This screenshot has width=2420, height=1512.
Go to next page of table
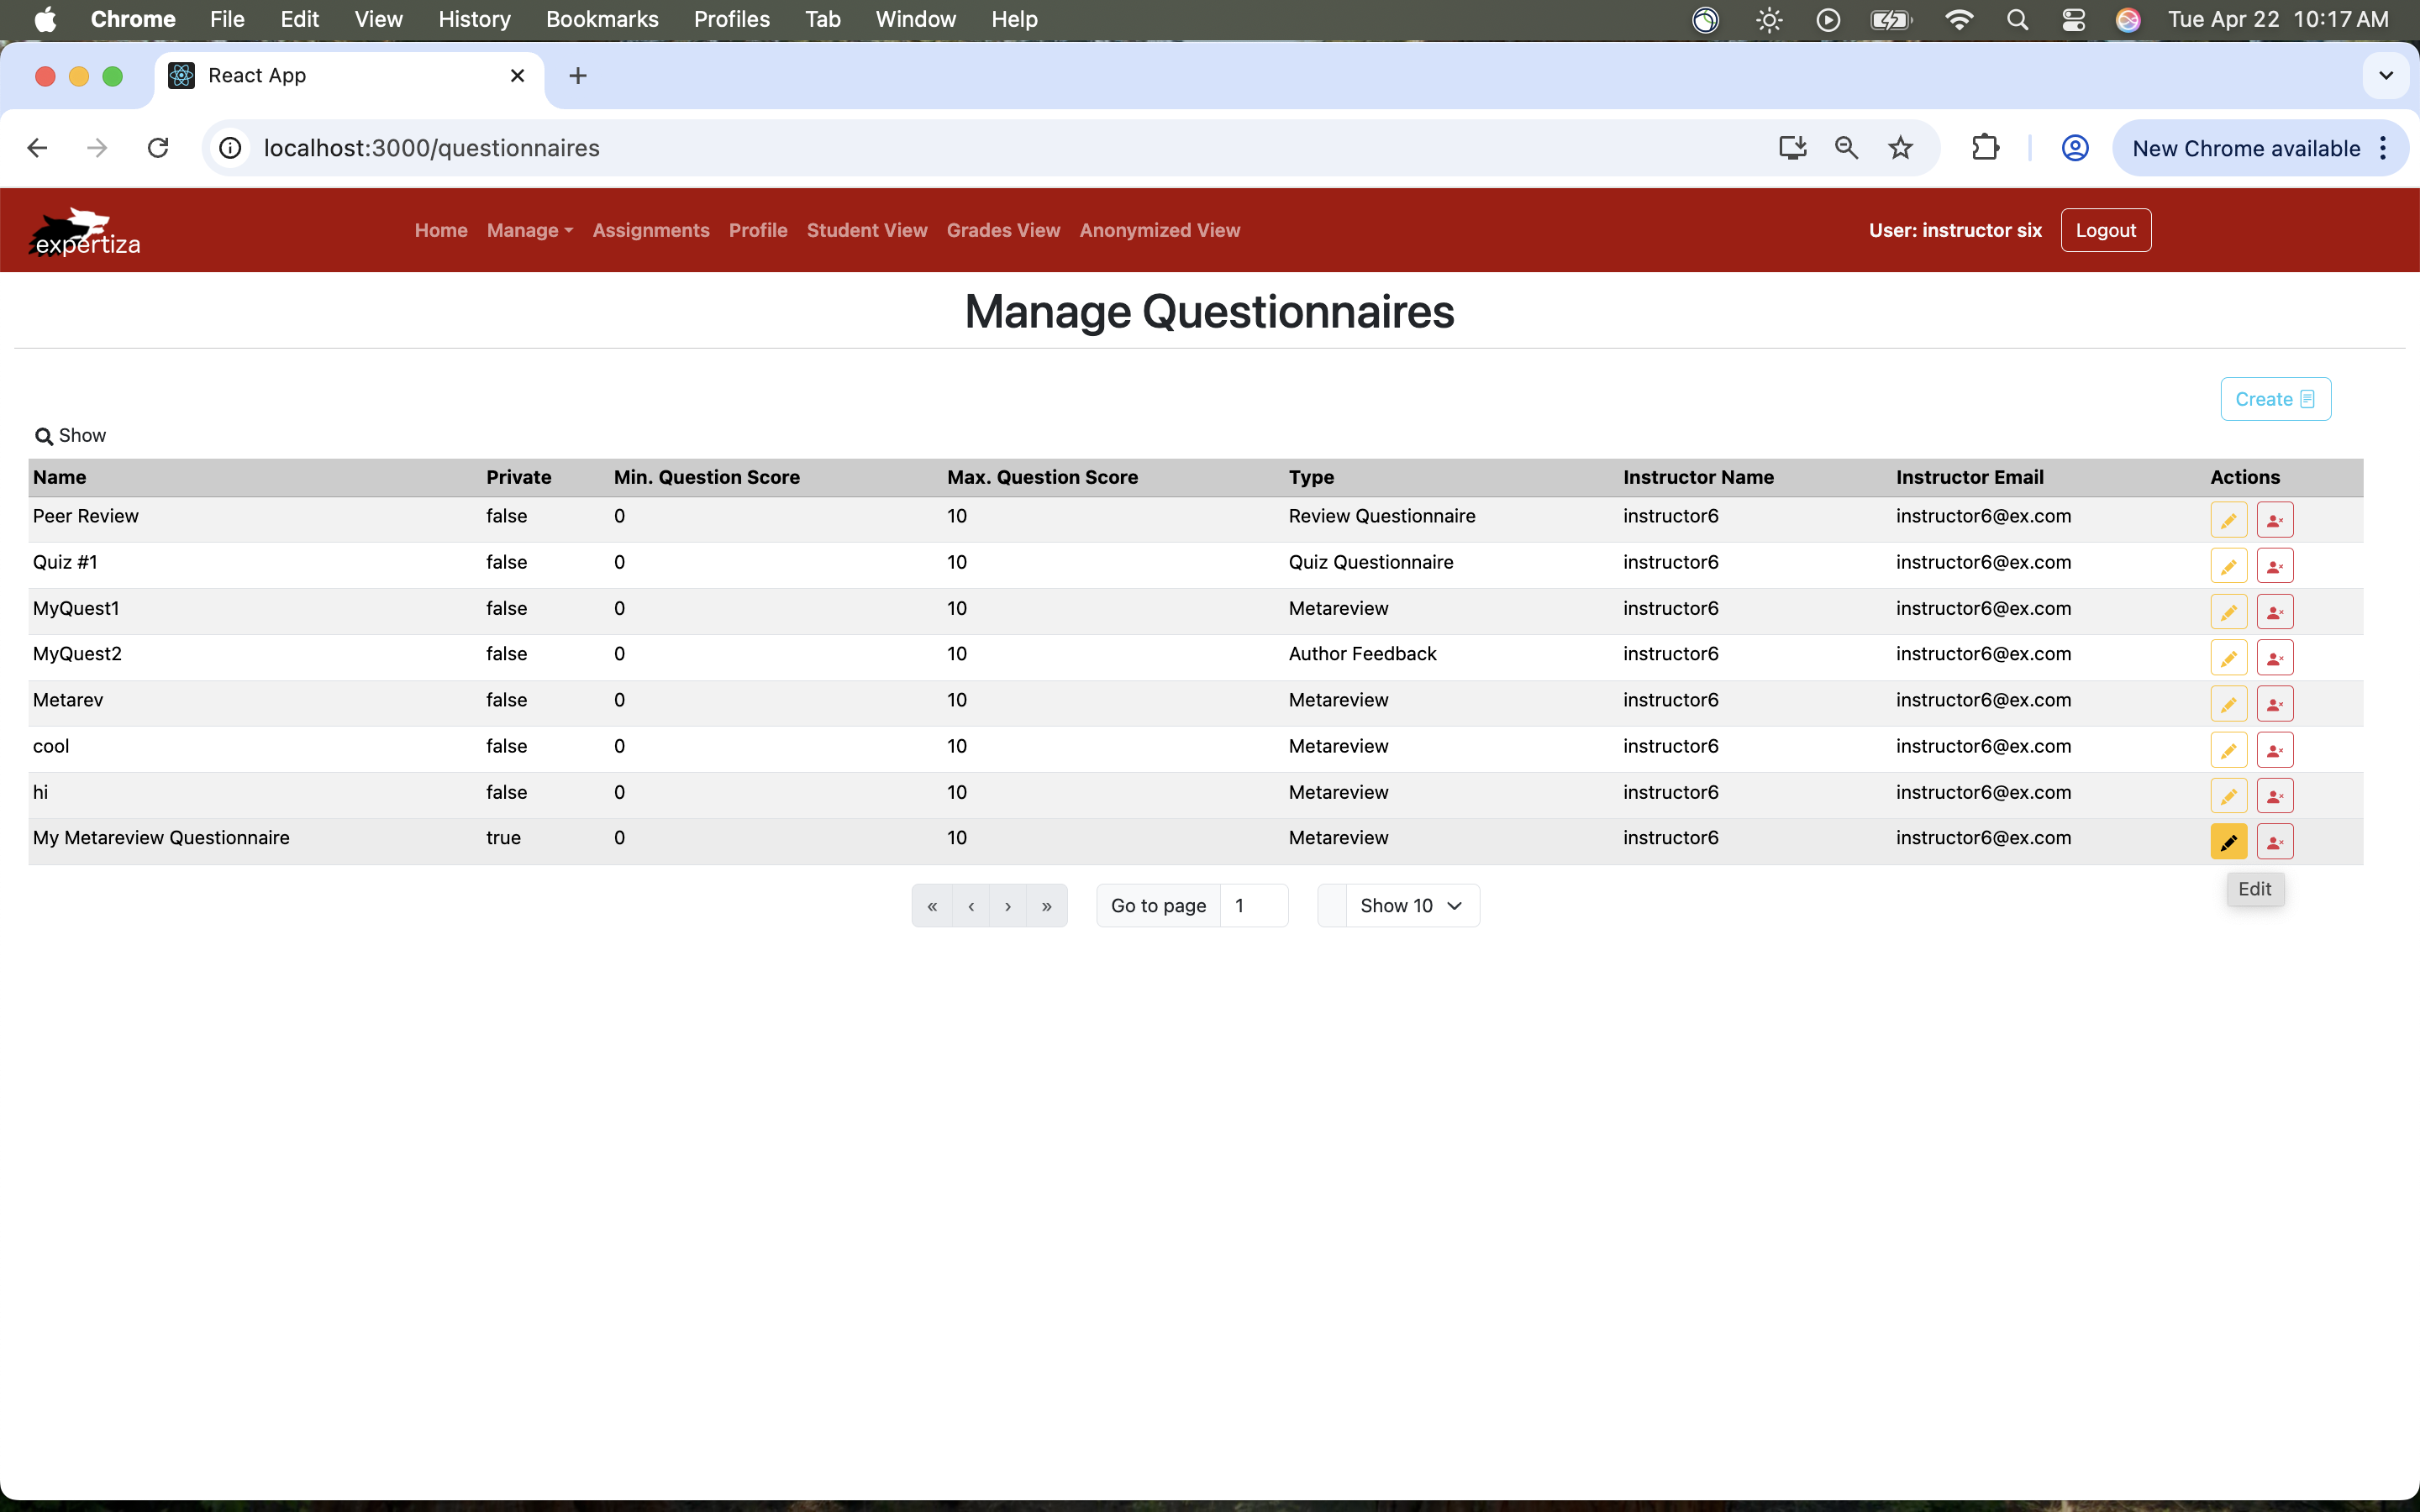click(x=1008, y=906)
